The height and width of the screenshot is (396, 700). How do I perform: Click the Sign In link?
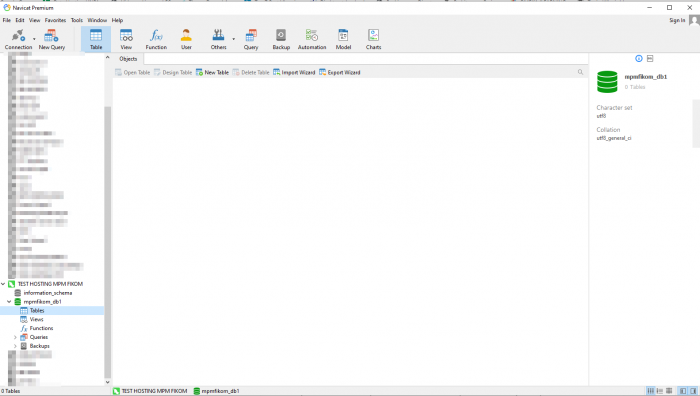677,20
